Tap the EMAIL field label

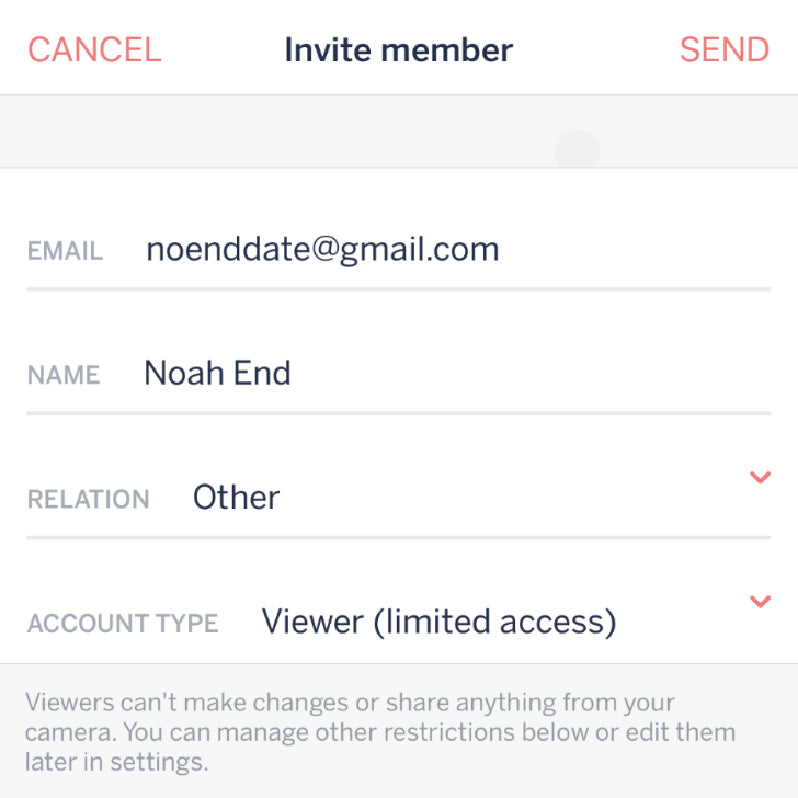pos(65,251)
